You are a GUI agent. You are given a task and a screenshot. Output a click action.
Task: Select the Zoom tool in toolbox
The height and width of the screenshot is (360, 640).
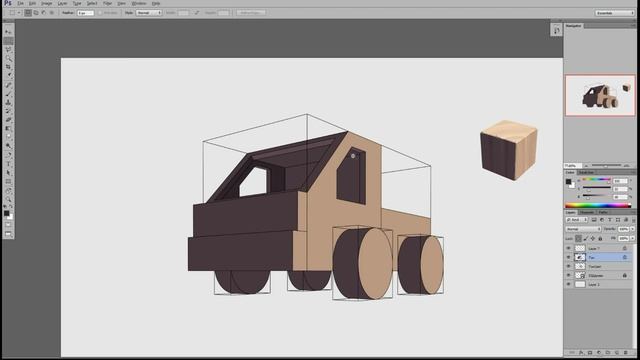pos(8,199)
